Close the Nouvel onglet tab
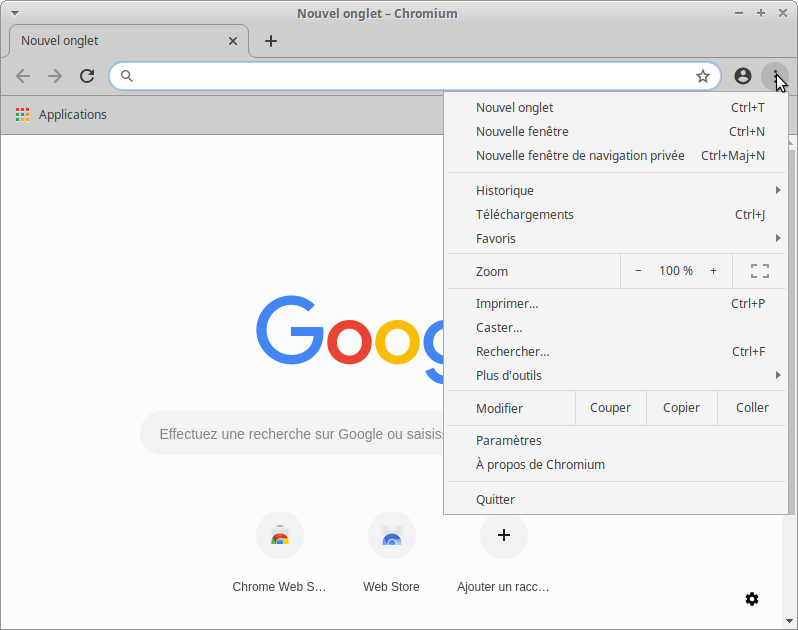Screen dimensions: 798x630 click(x=233, y=41)
